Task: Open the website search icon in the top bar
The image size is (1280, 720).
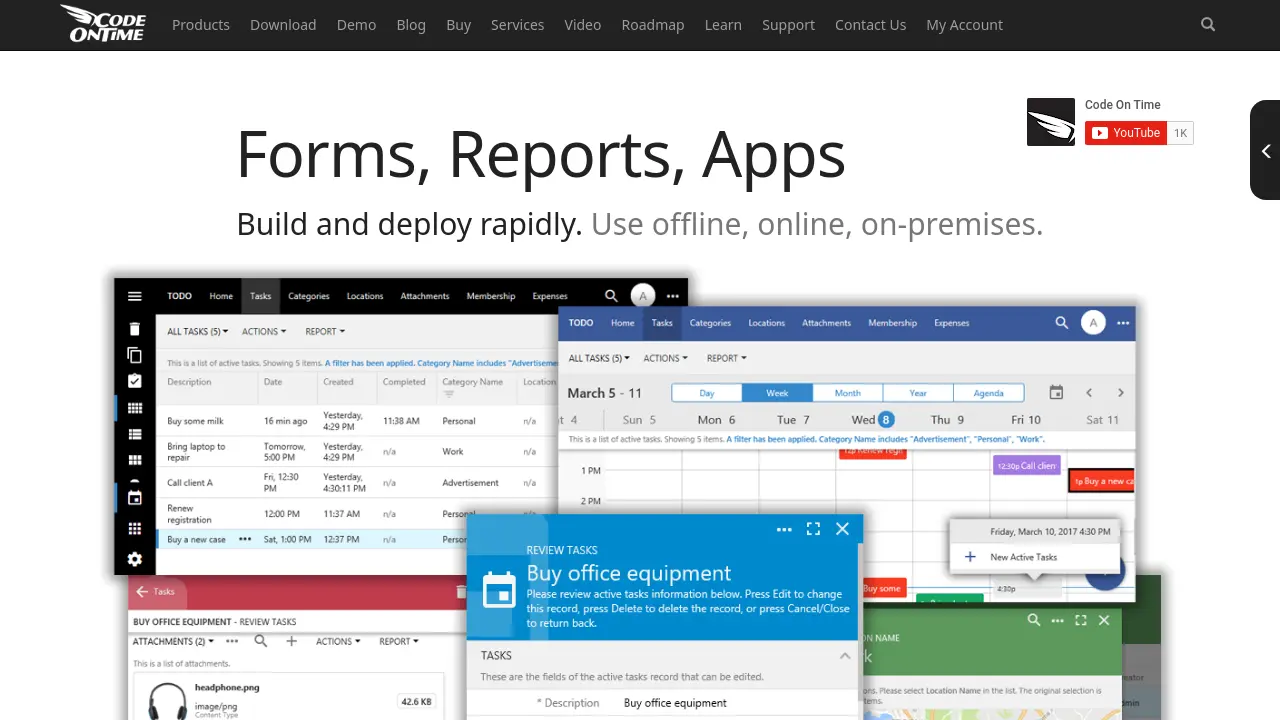Action: [1208, 24]
